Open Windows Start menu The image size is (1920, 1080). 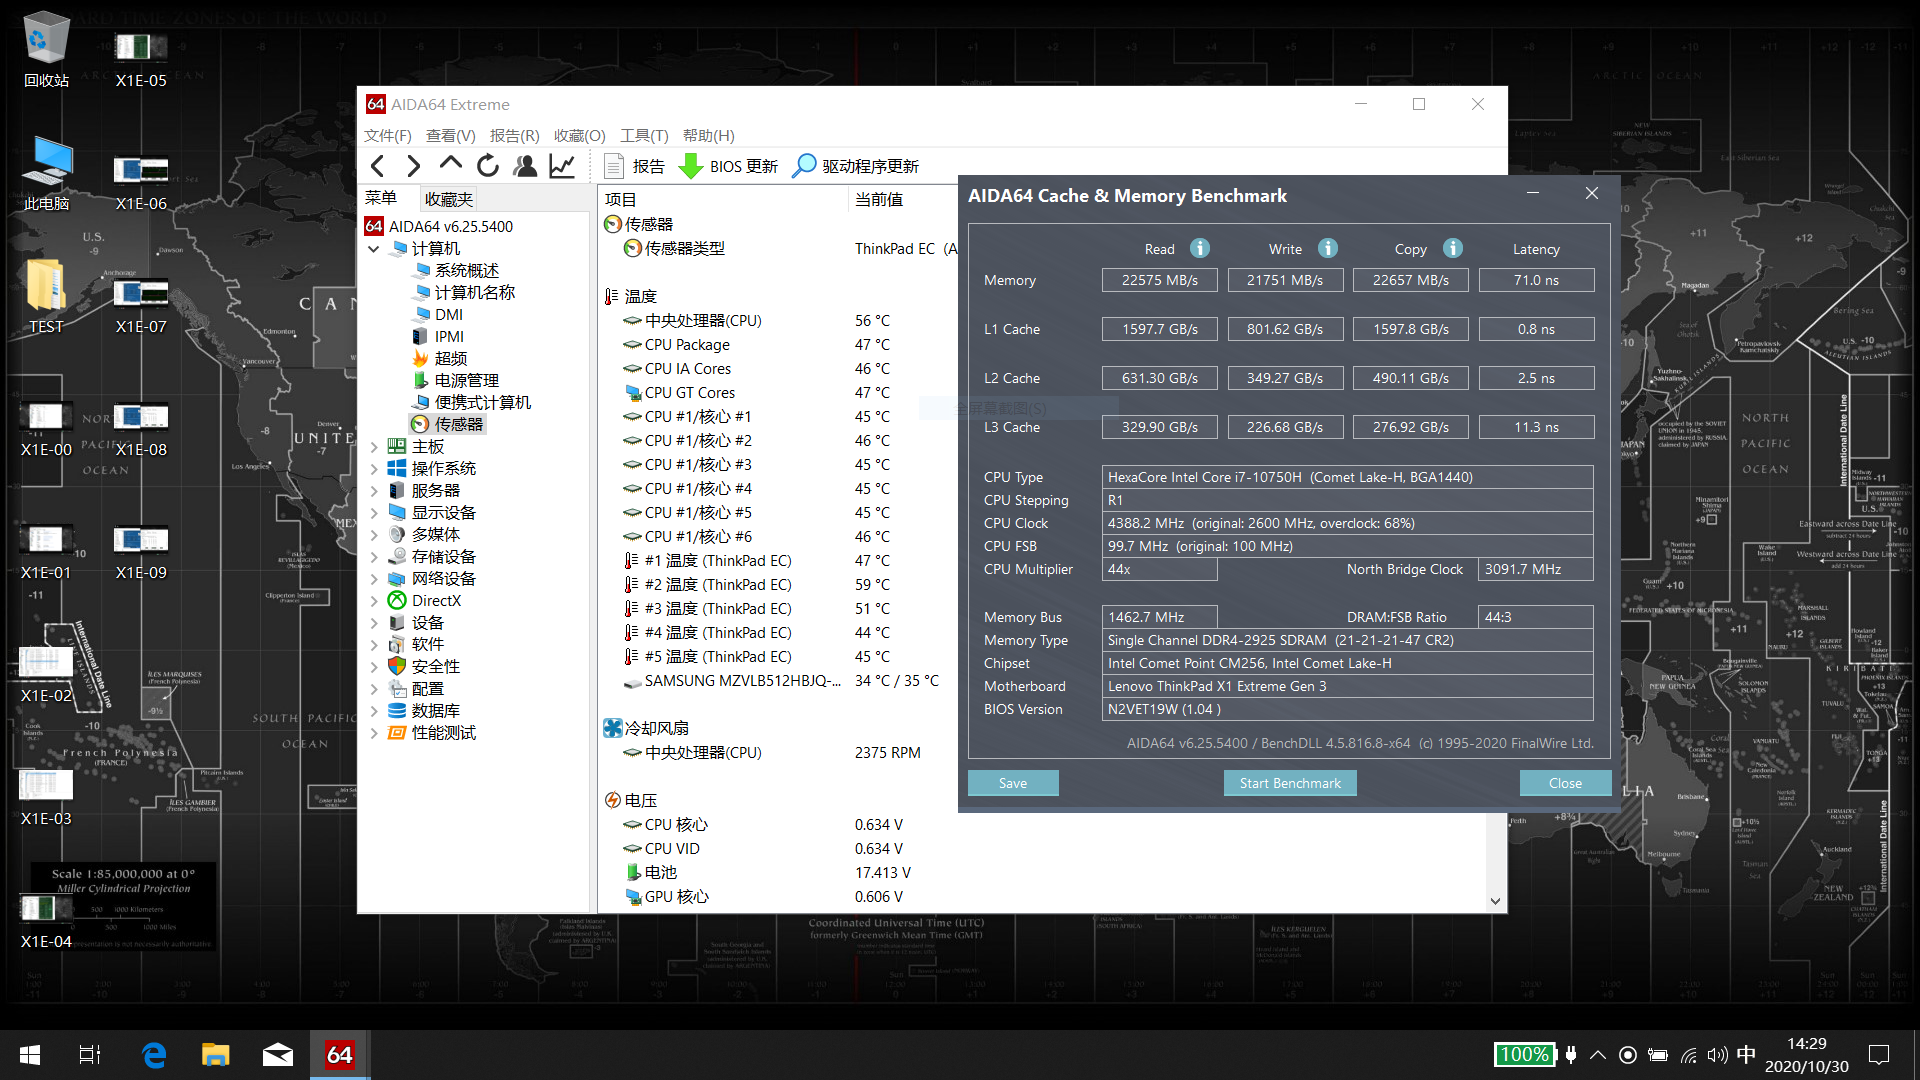click(30, 1055)
